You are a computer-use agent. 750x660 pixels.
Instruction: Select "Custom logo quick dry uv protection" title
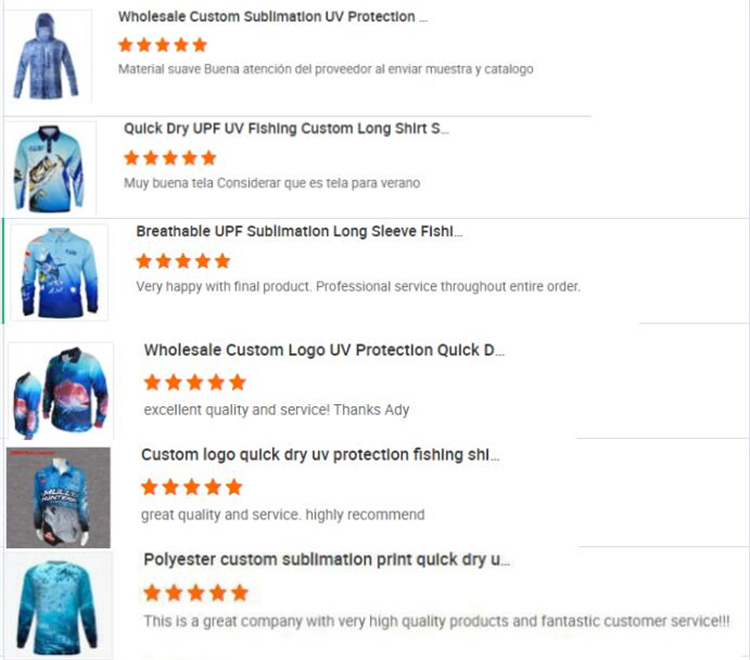[320, 454]
